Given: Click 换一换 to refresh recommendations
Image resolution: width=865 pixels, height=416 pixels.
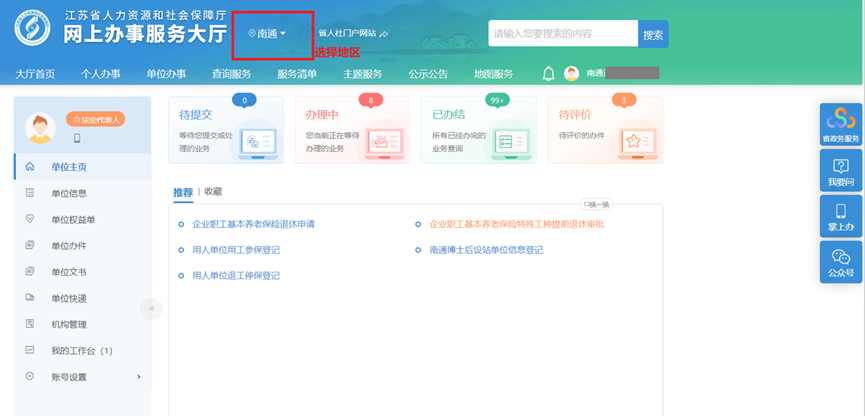Looking at the screenshot, I should (596, 204).
